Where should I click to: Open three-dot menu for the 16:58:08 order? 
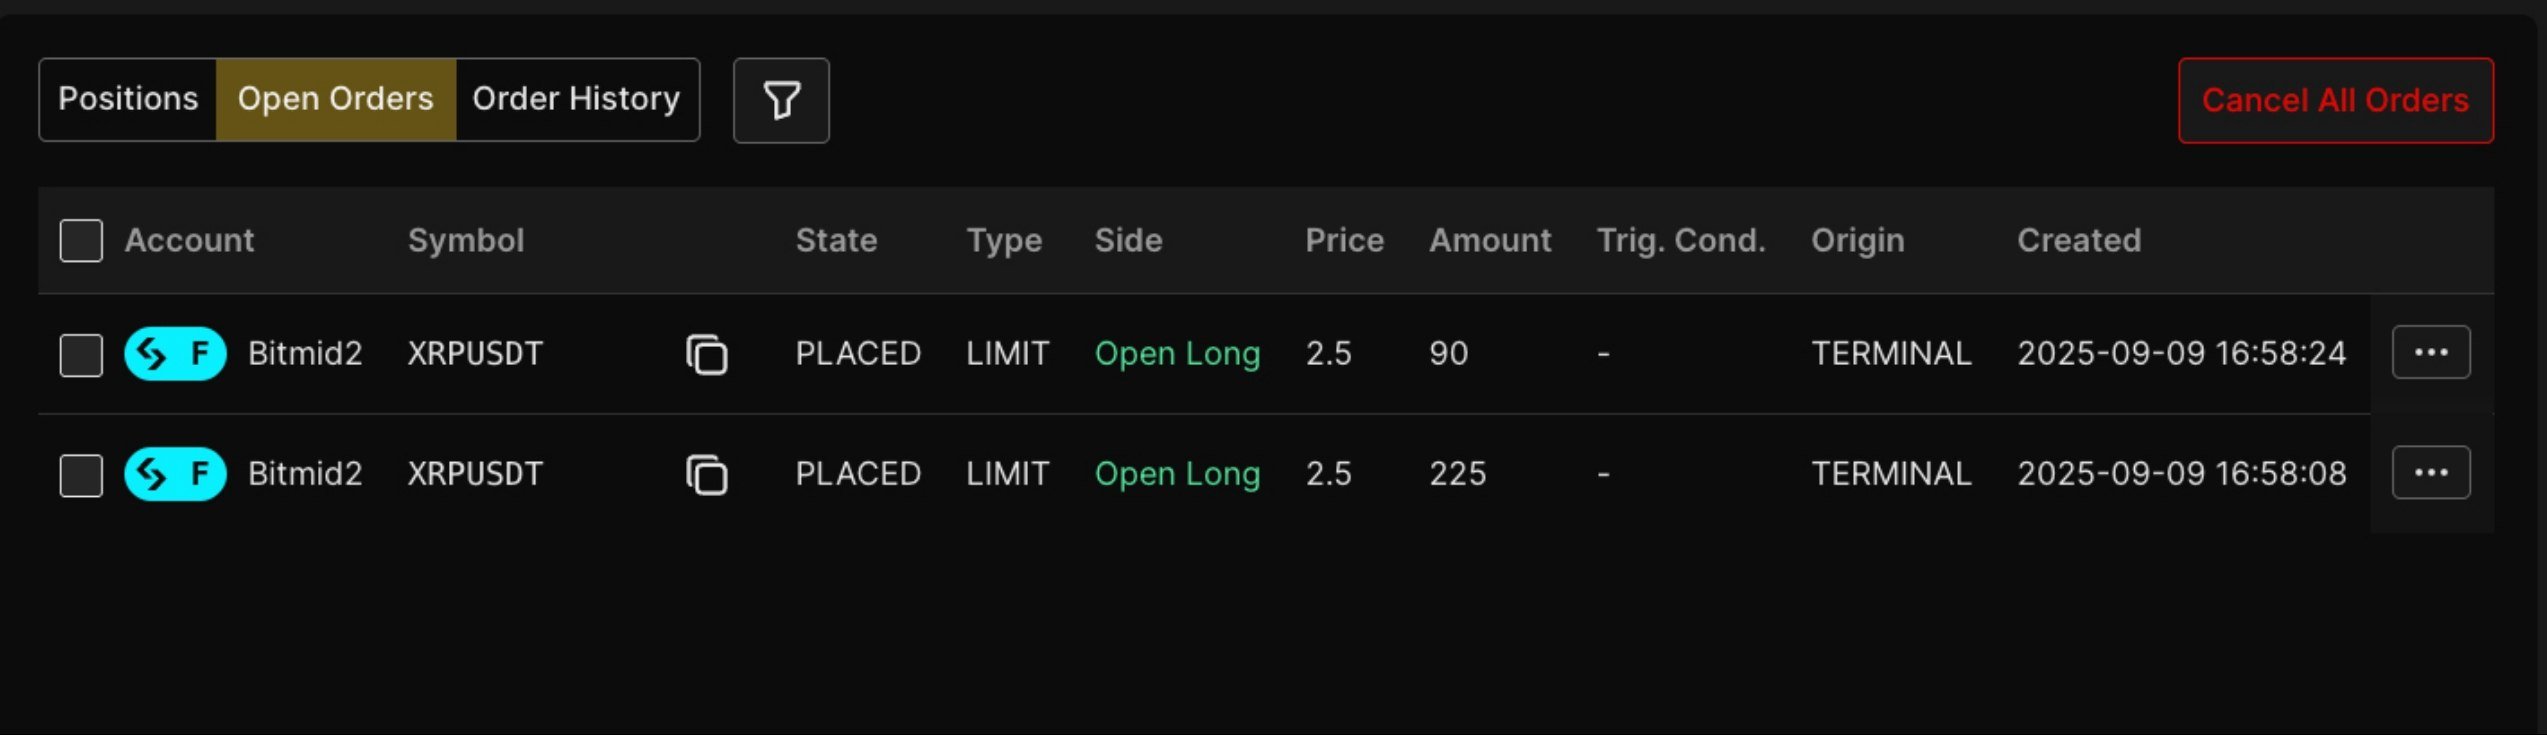pos(2430,473)
